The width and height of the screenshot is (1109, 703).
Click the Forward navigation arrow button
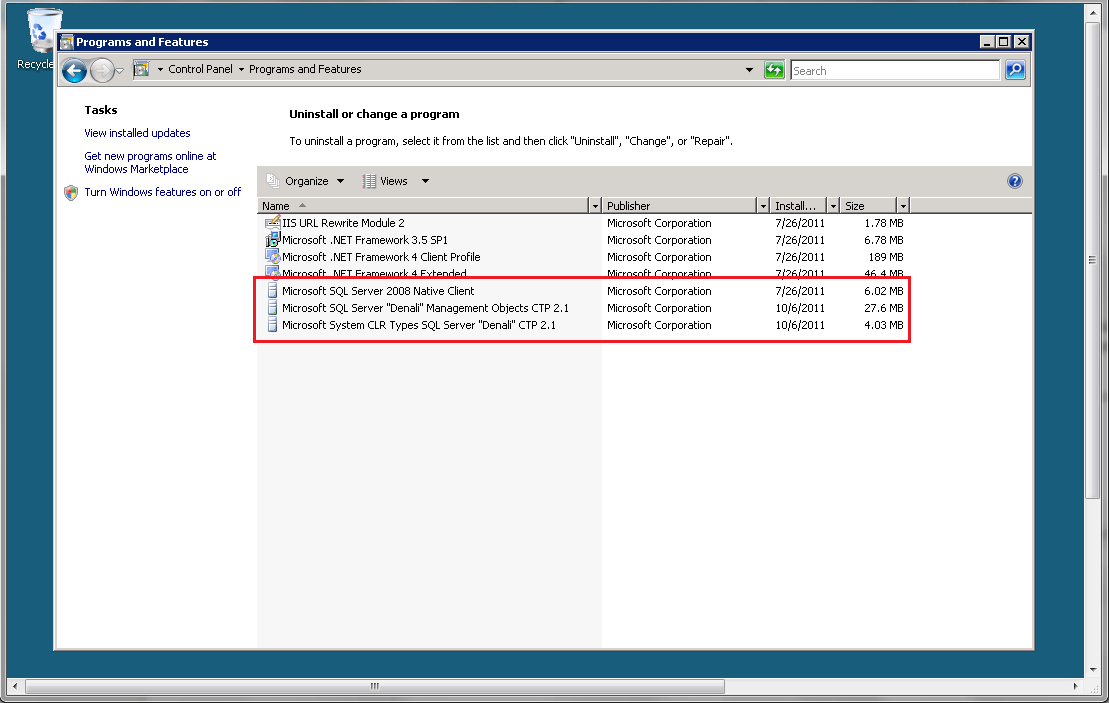102,70
